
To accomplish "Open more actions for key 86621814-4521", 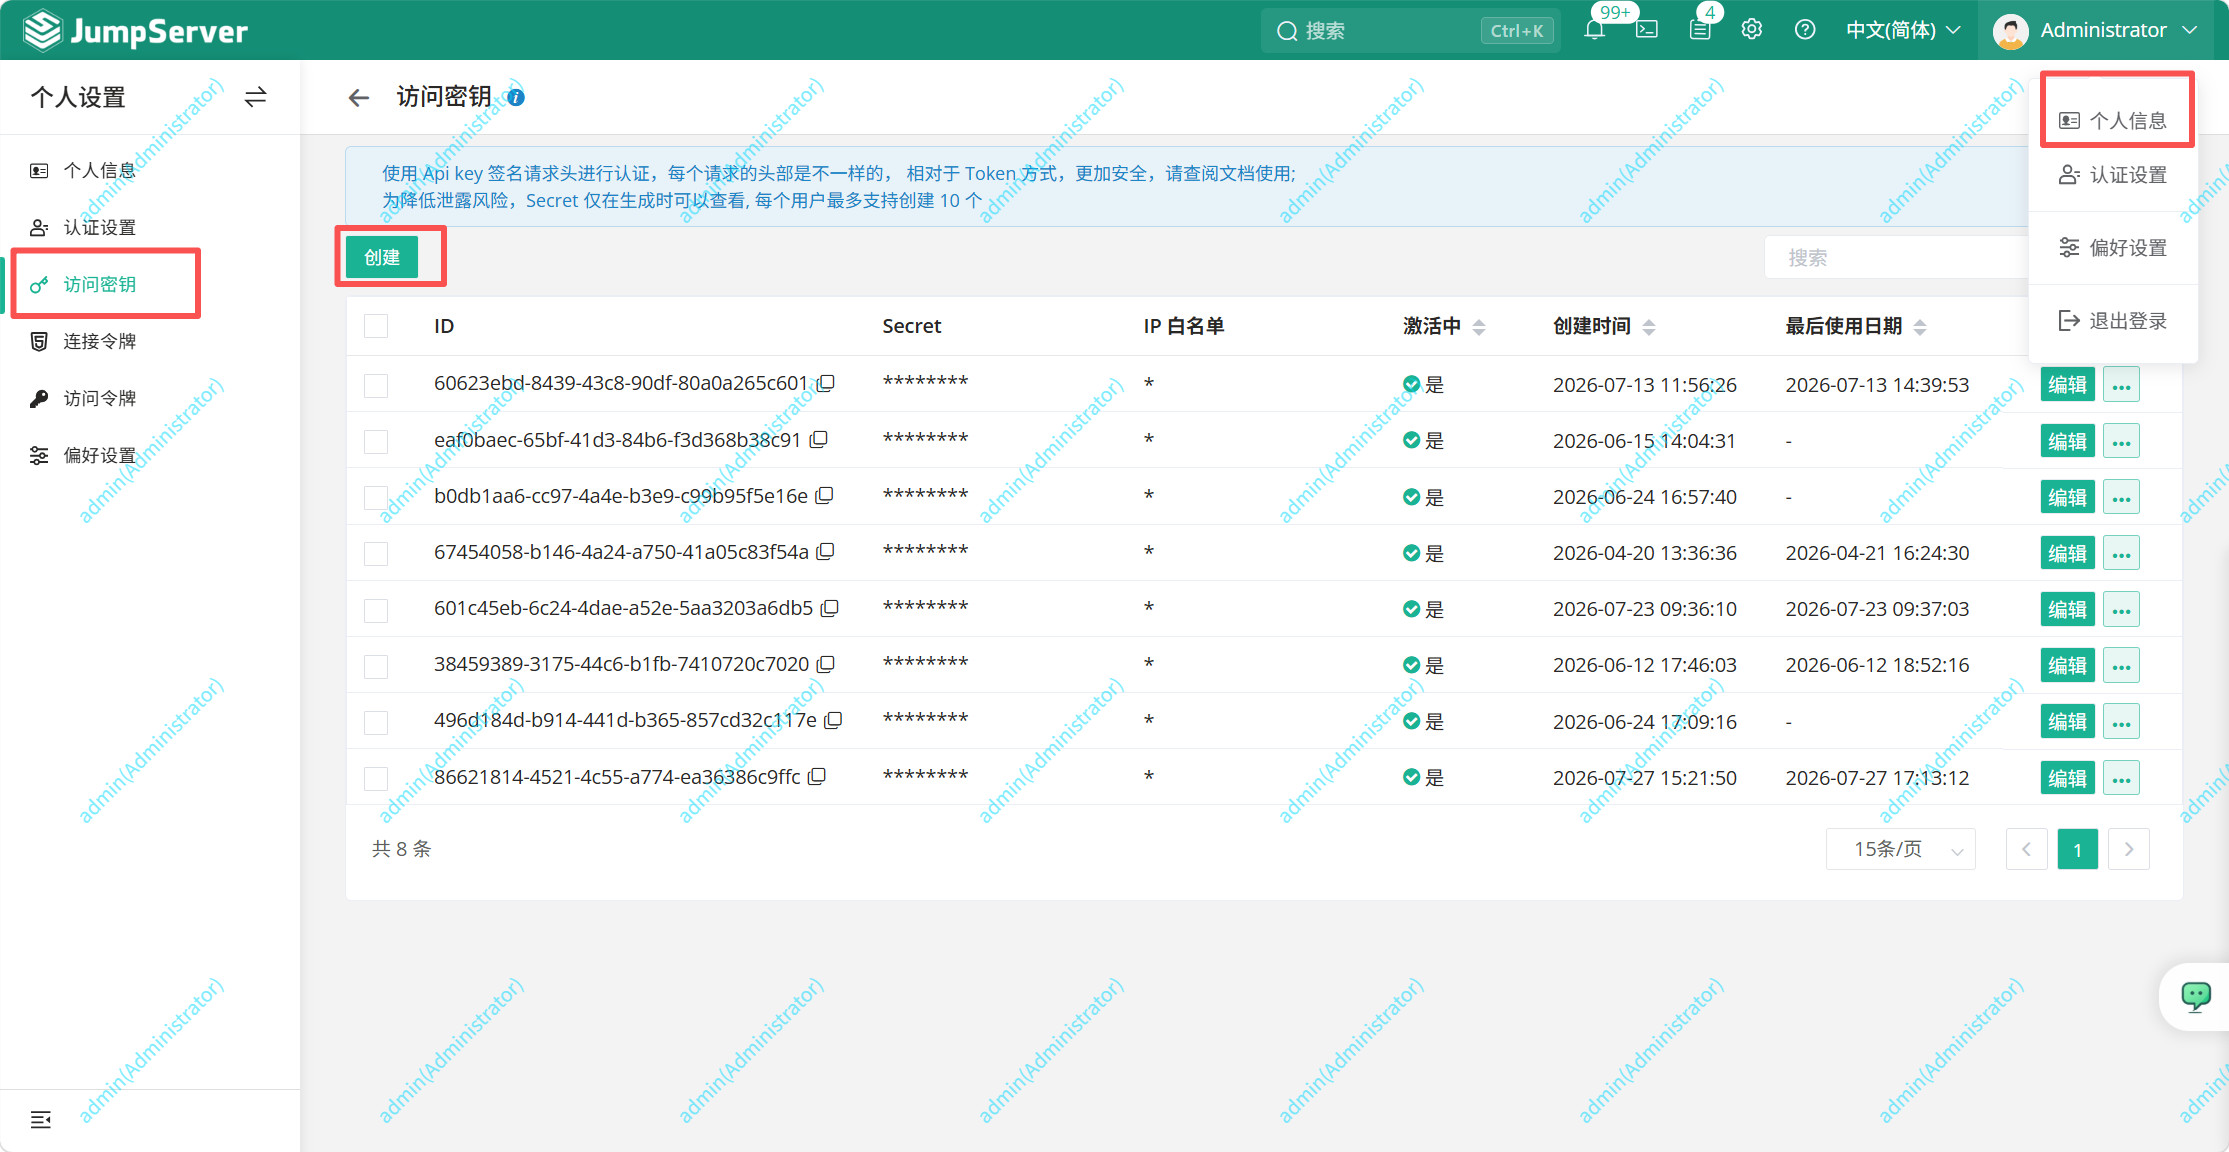I will (x=2121, y=778).
